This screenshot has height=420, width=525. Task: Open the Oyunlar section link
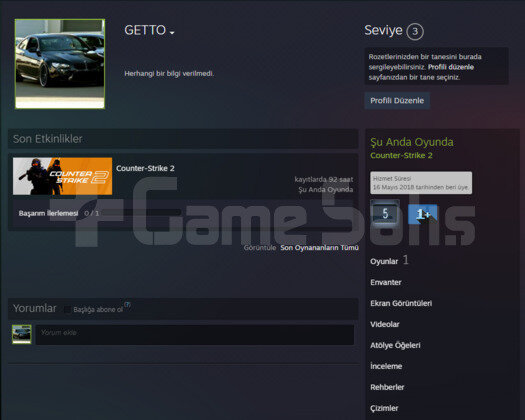[384, 261]
